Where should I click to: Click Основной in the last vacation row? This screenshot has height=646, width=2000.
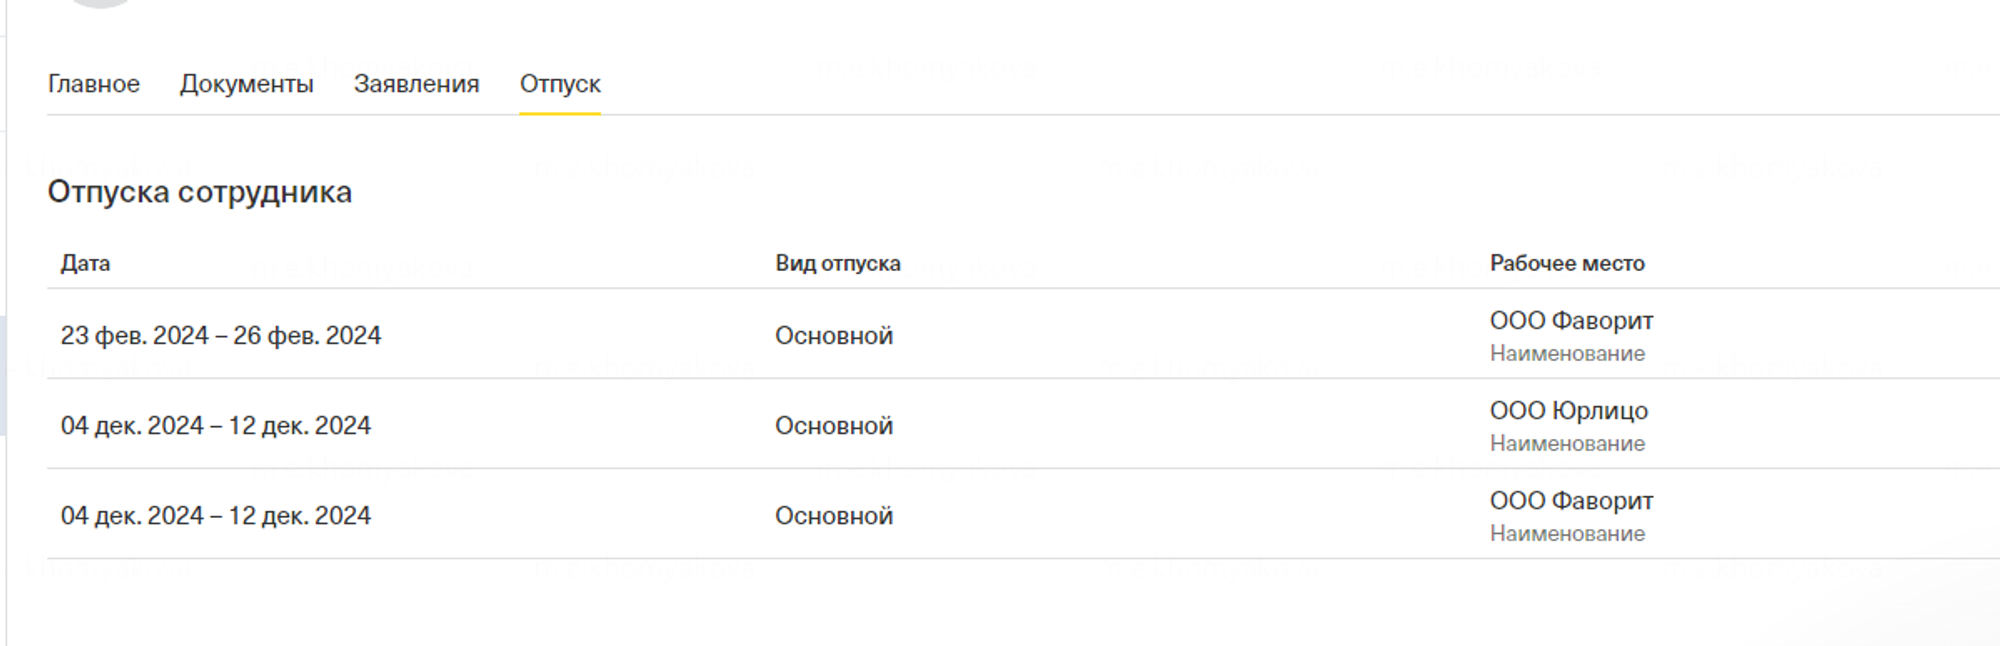point(834,516)
